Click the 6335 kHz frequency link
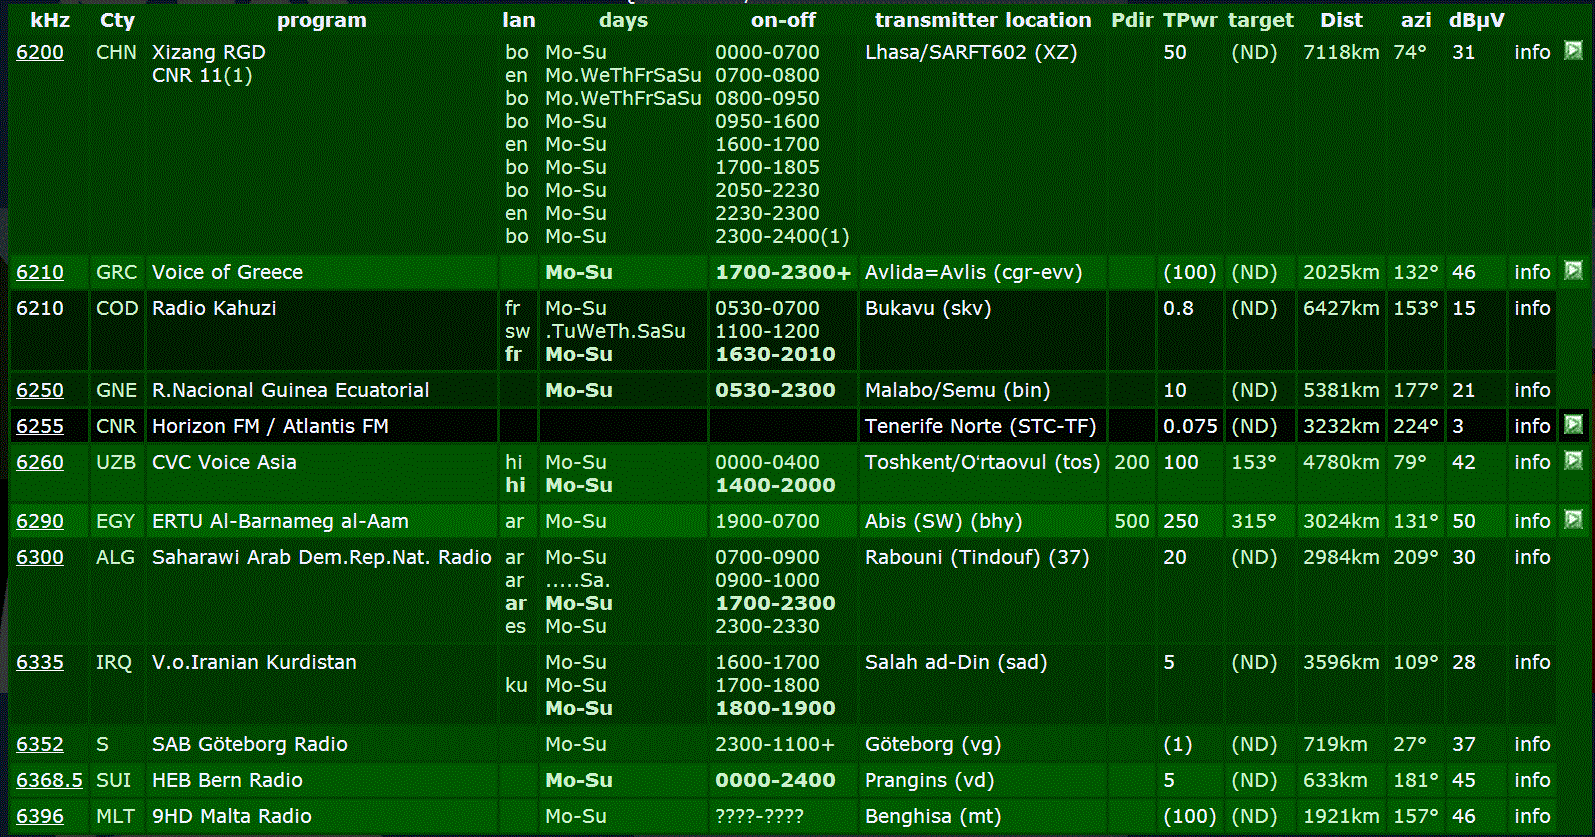Image resolution: width=1595 pixels, height=837 pixels. pyautogui.click(x=40, y=662)
